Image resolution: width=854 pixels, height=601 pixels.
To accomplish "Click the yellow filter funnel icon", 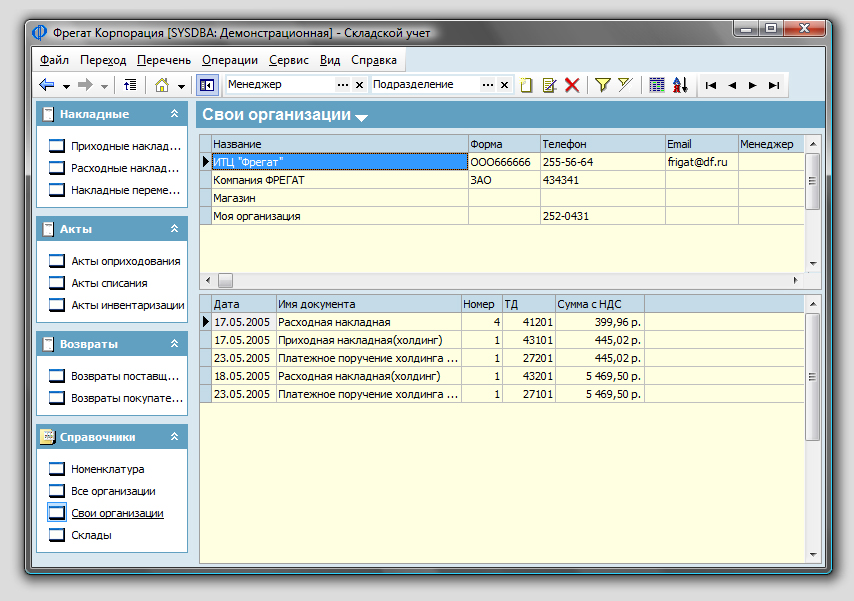I will [602, 85].
